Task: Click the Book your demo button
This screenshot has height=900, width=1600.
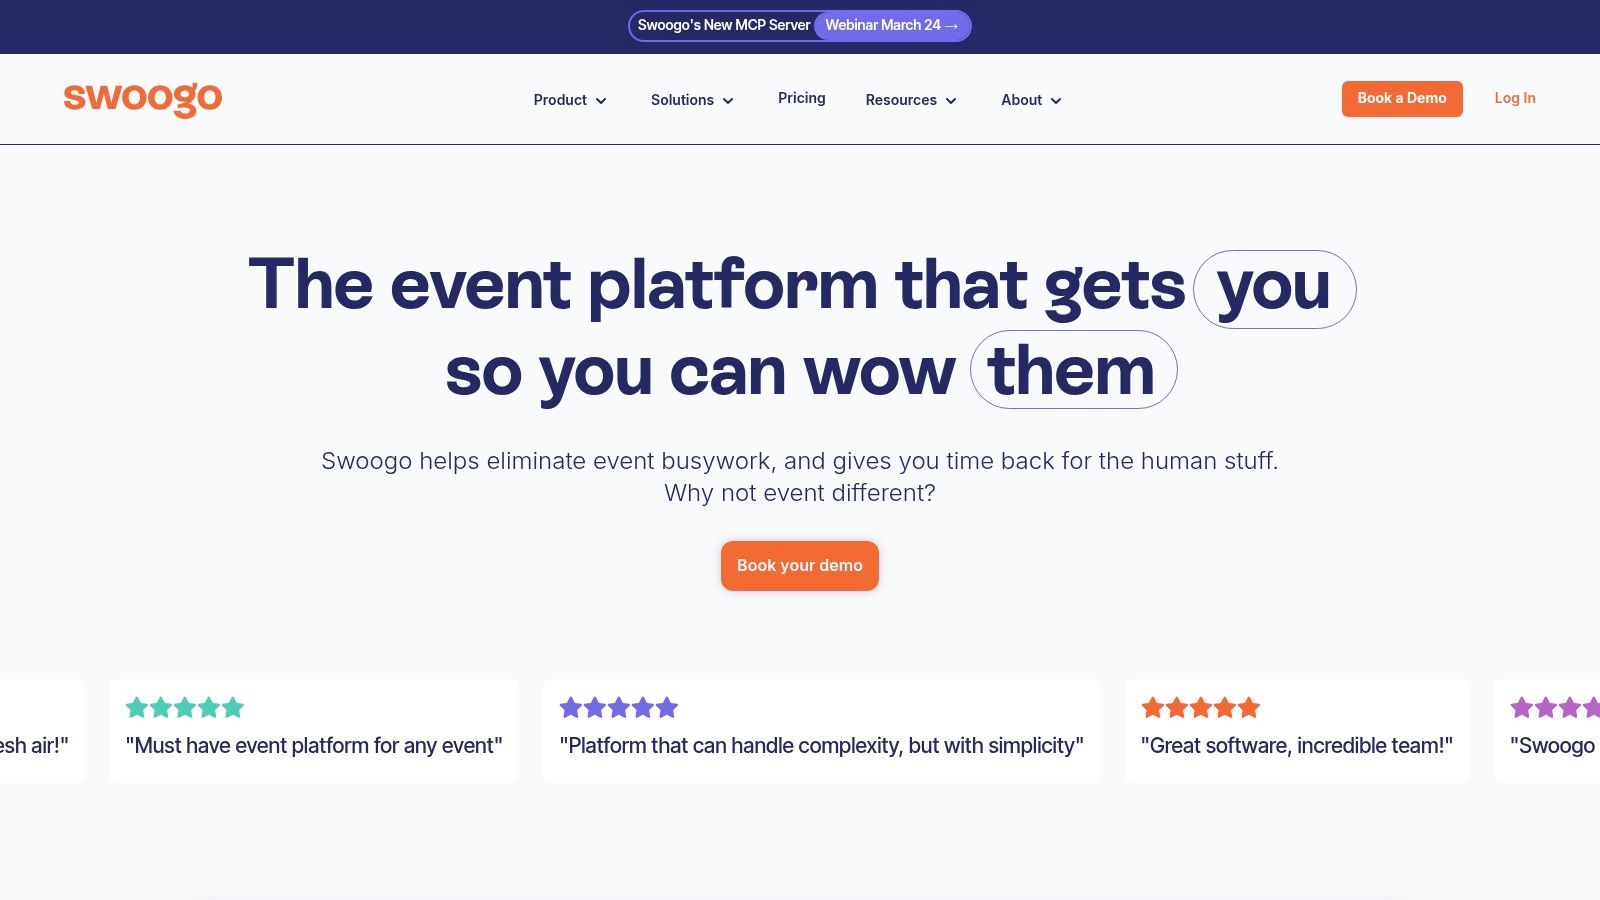Action: pos(800,566)
